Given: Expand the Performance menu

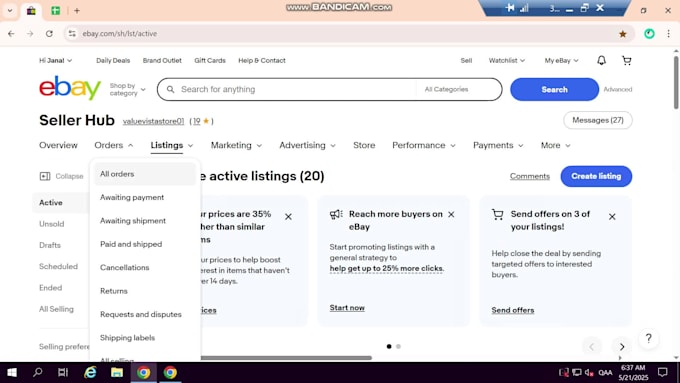Looking at the screenshot, I should coord(424,145).
